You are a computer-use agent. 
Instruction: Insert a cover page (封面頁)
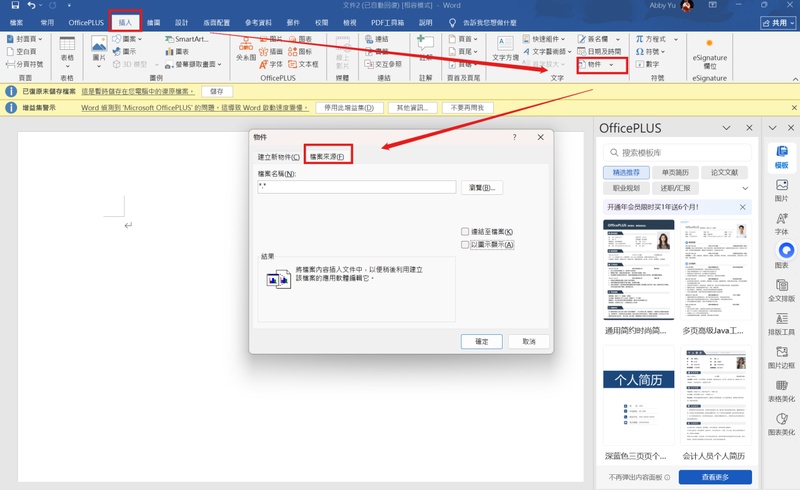pyautogui.click(x=24, y=39)
